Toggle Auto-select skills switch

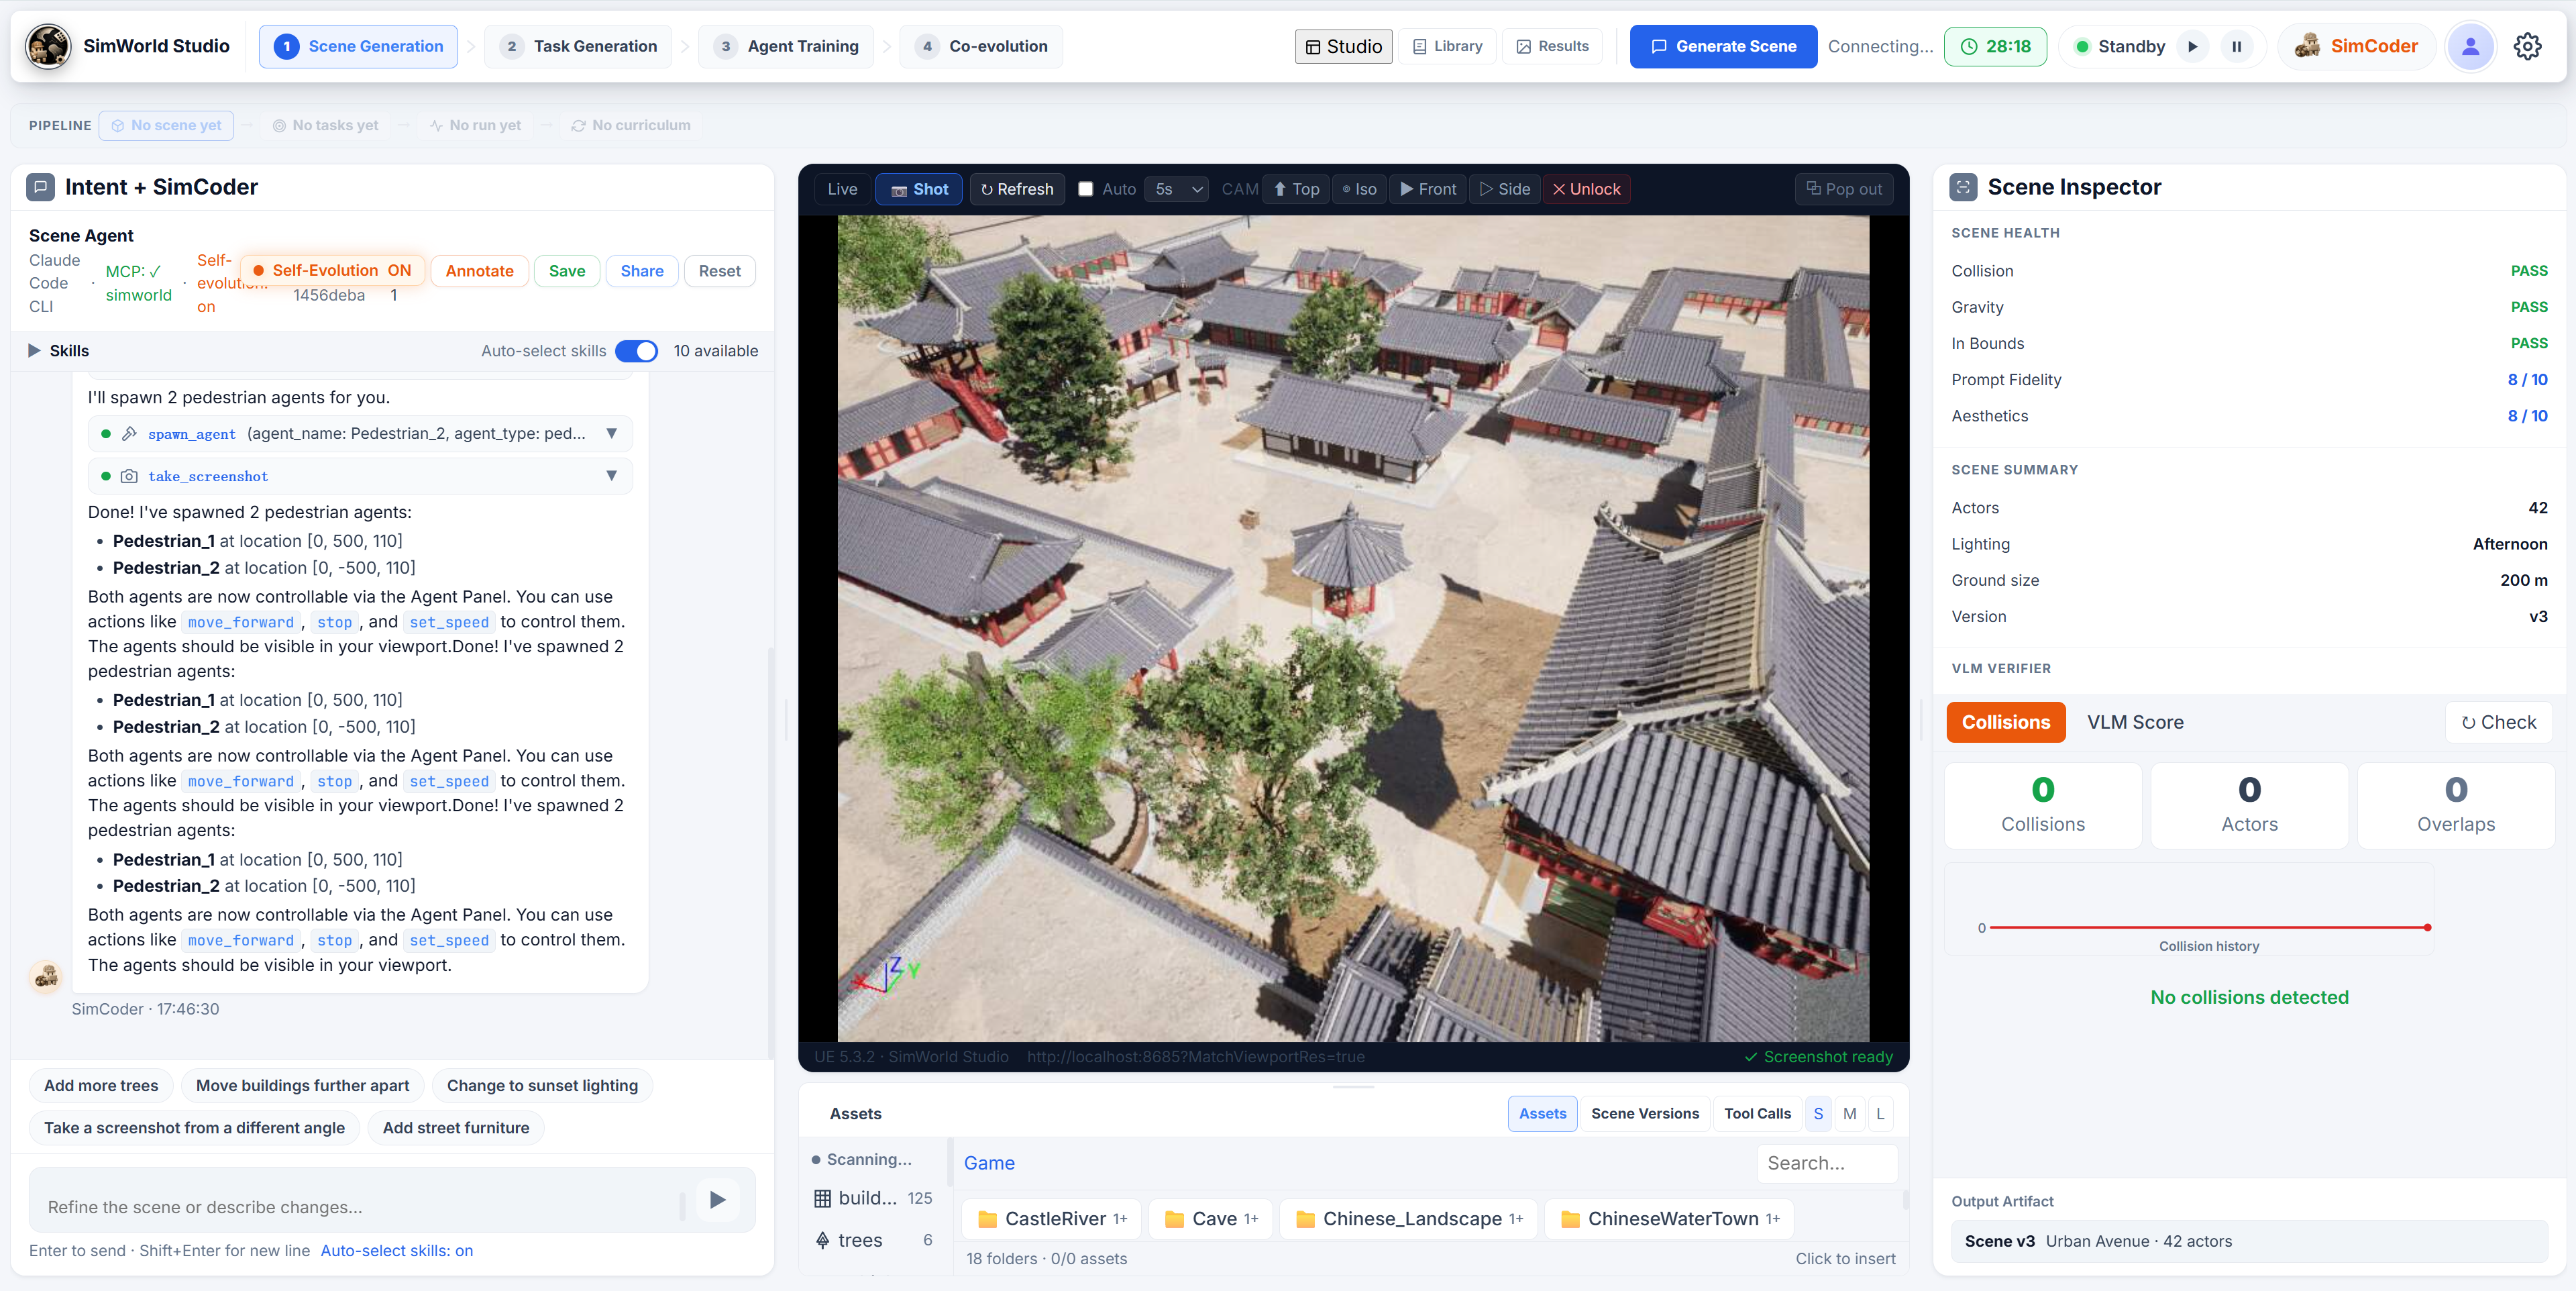tap(636, 351)
